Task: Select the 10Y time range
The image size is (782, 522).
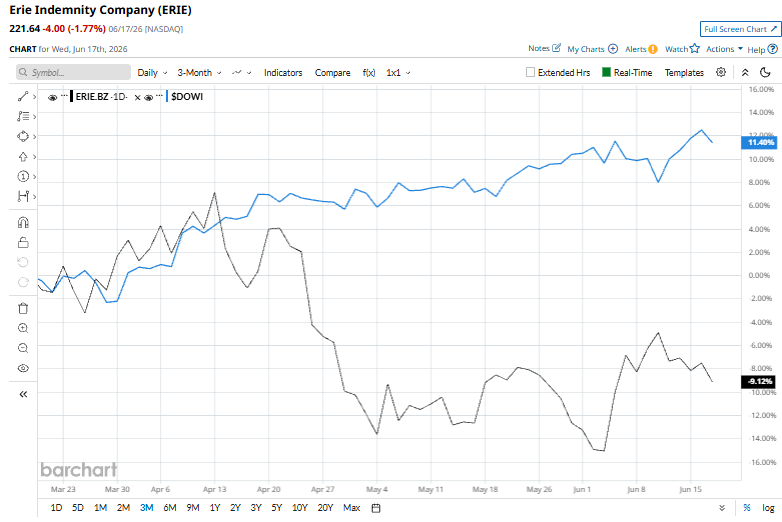Action: (x=299, y=508)
